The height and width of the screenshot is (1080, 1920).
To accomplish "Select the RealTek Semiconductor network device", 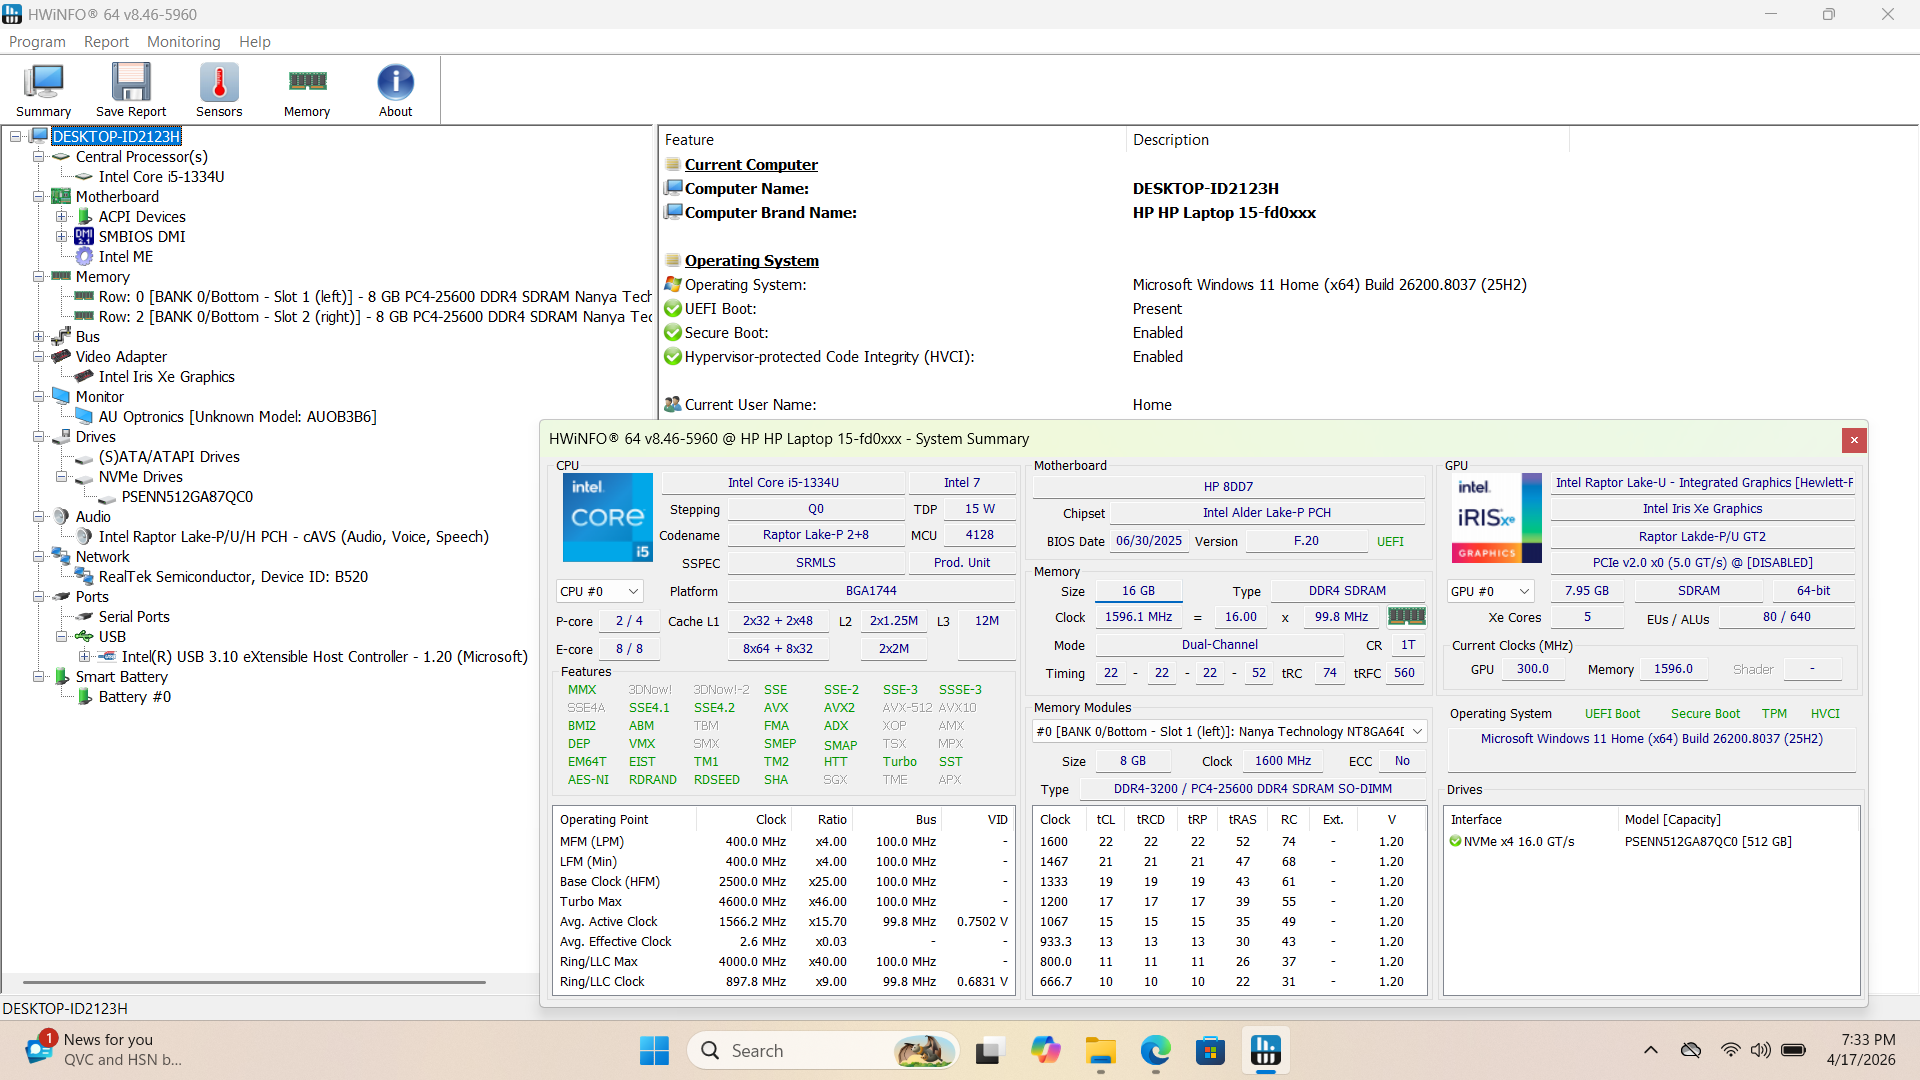I will (233, 577).
